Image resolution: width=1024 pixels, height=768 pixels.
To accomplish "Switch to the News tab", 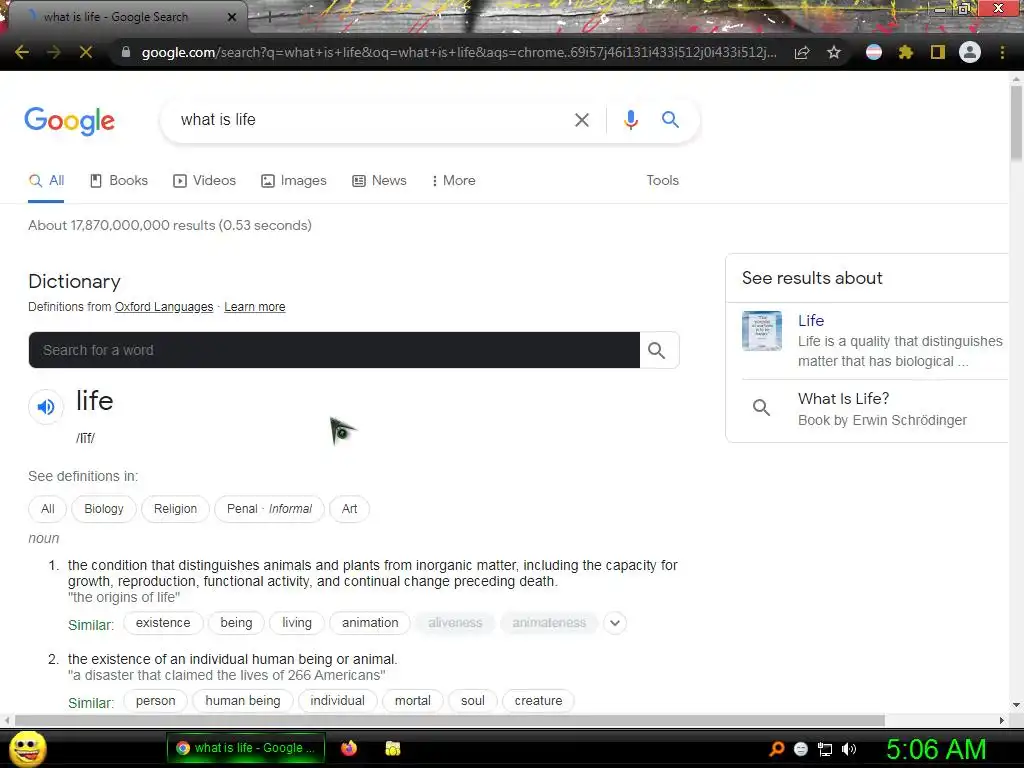I will click(379, 181).
